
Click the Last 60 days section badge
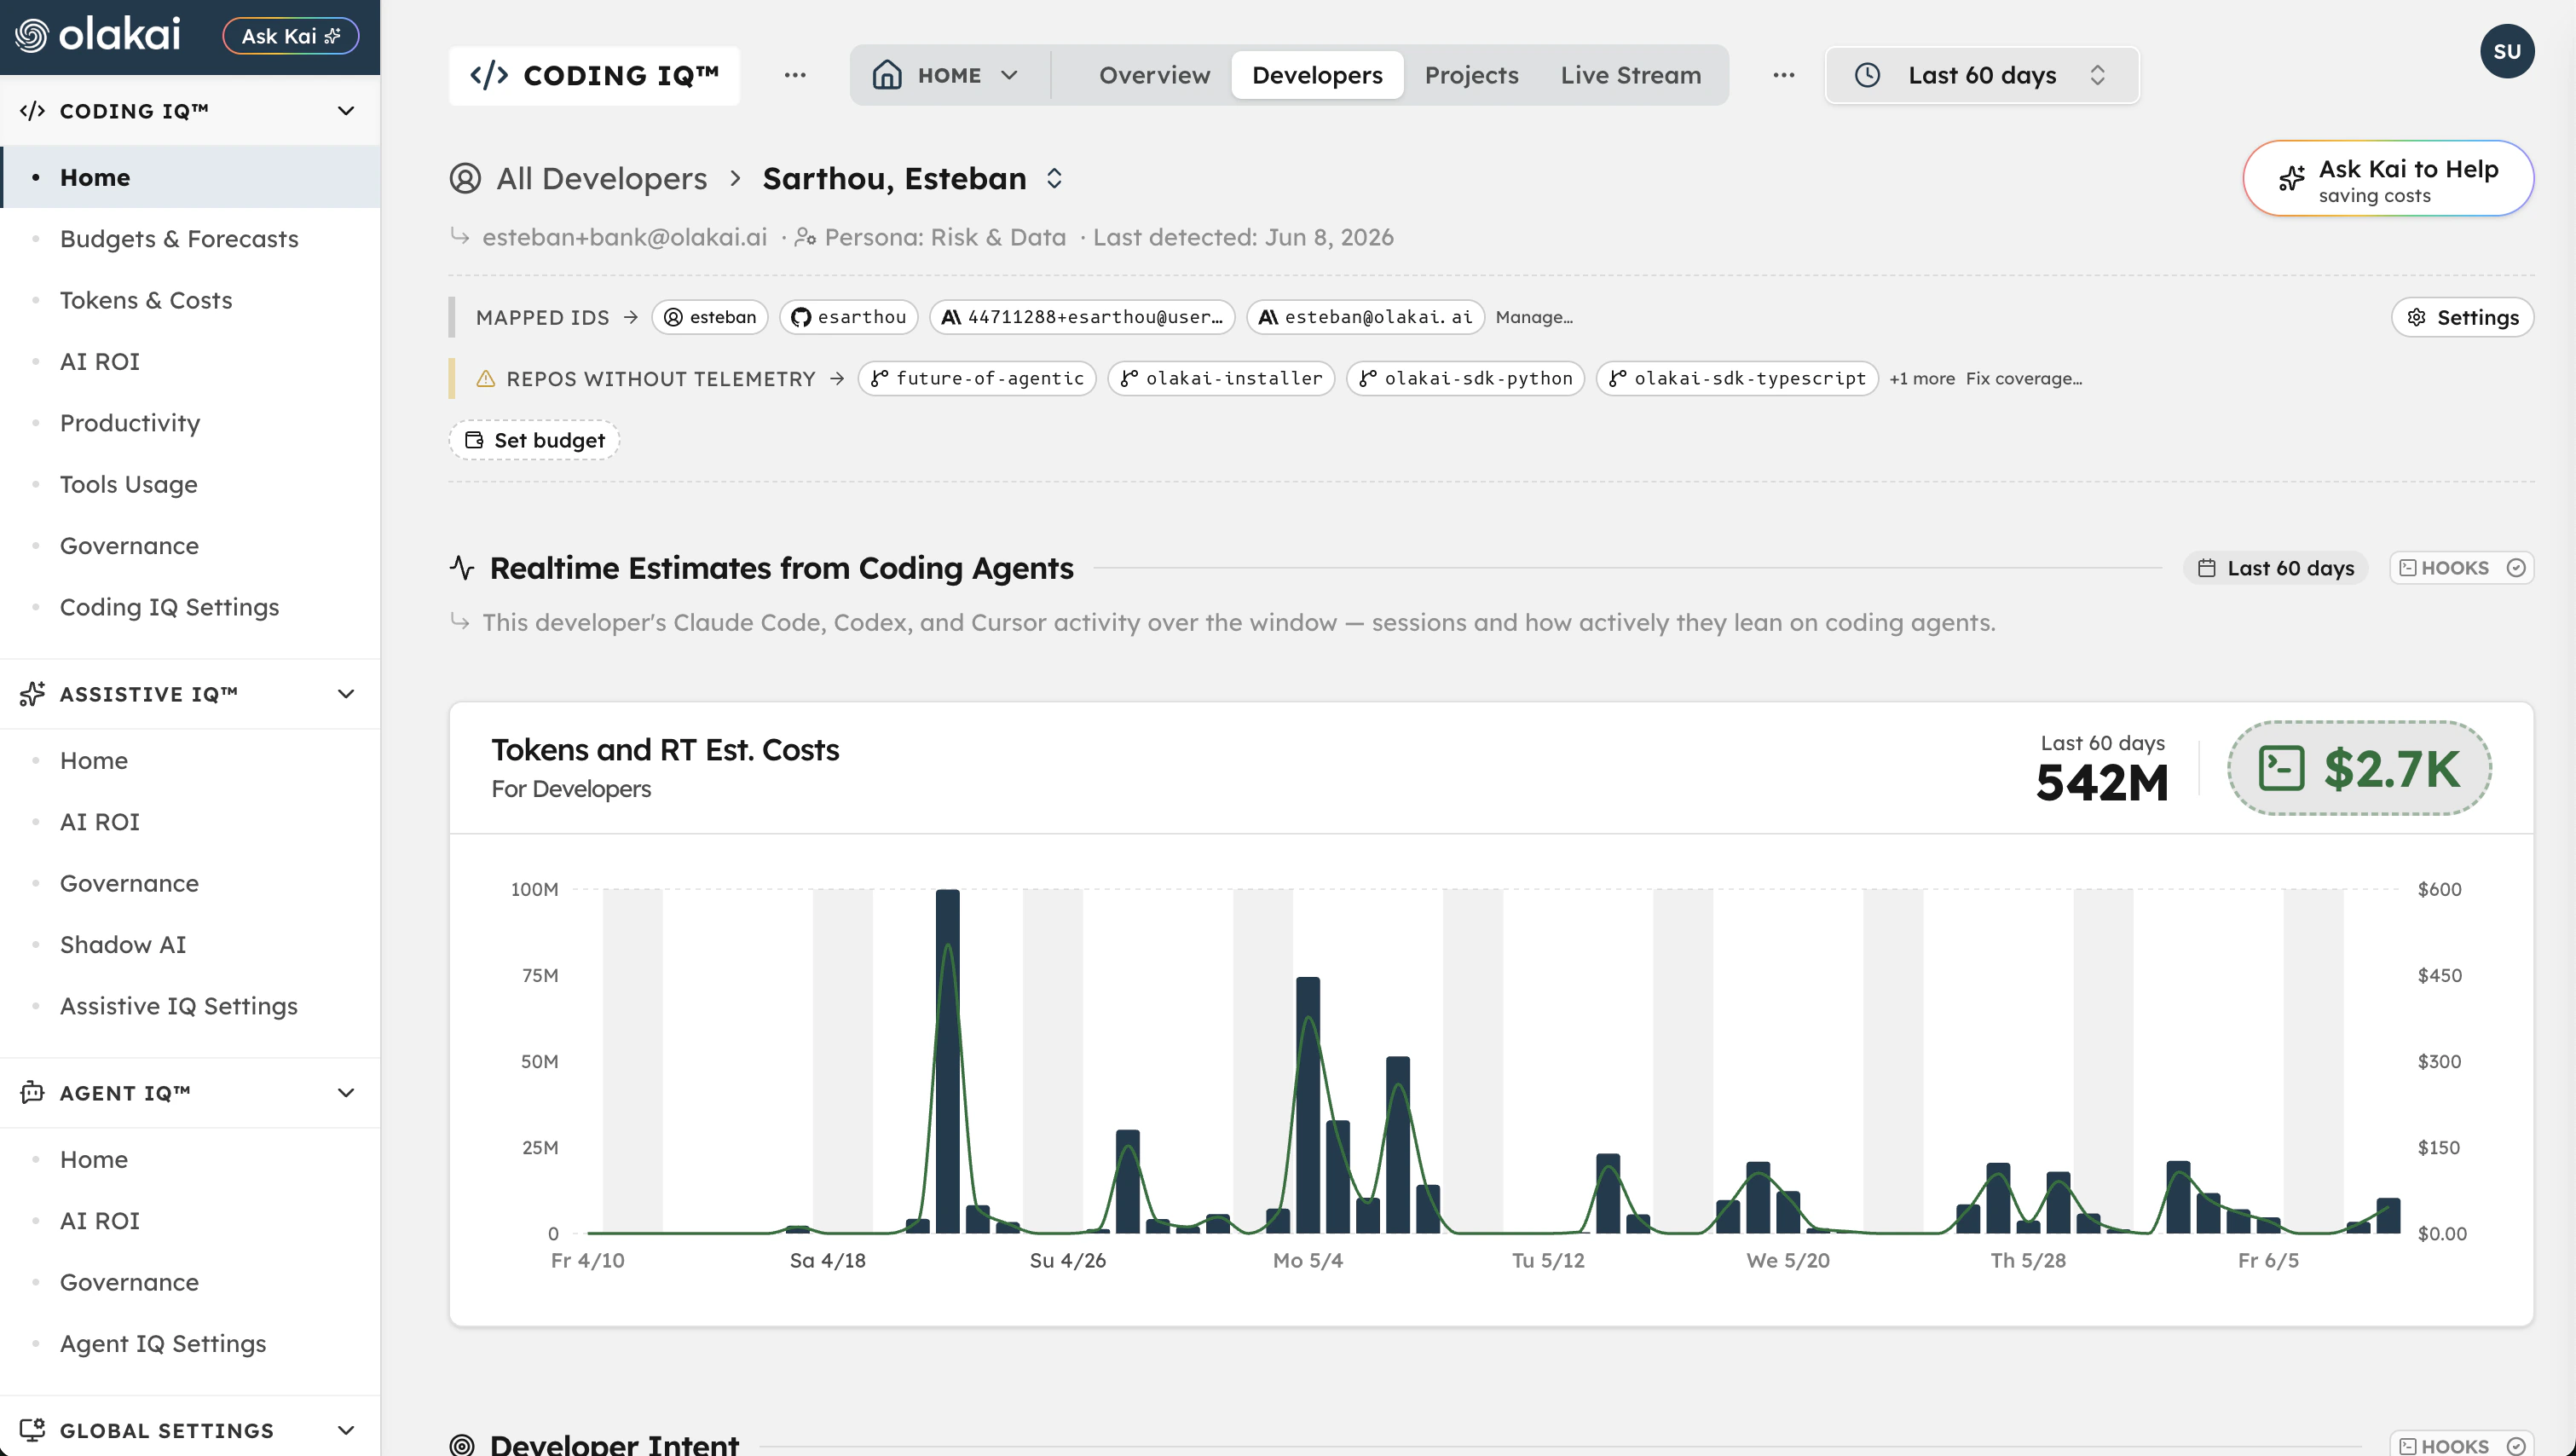[2275, 568]
